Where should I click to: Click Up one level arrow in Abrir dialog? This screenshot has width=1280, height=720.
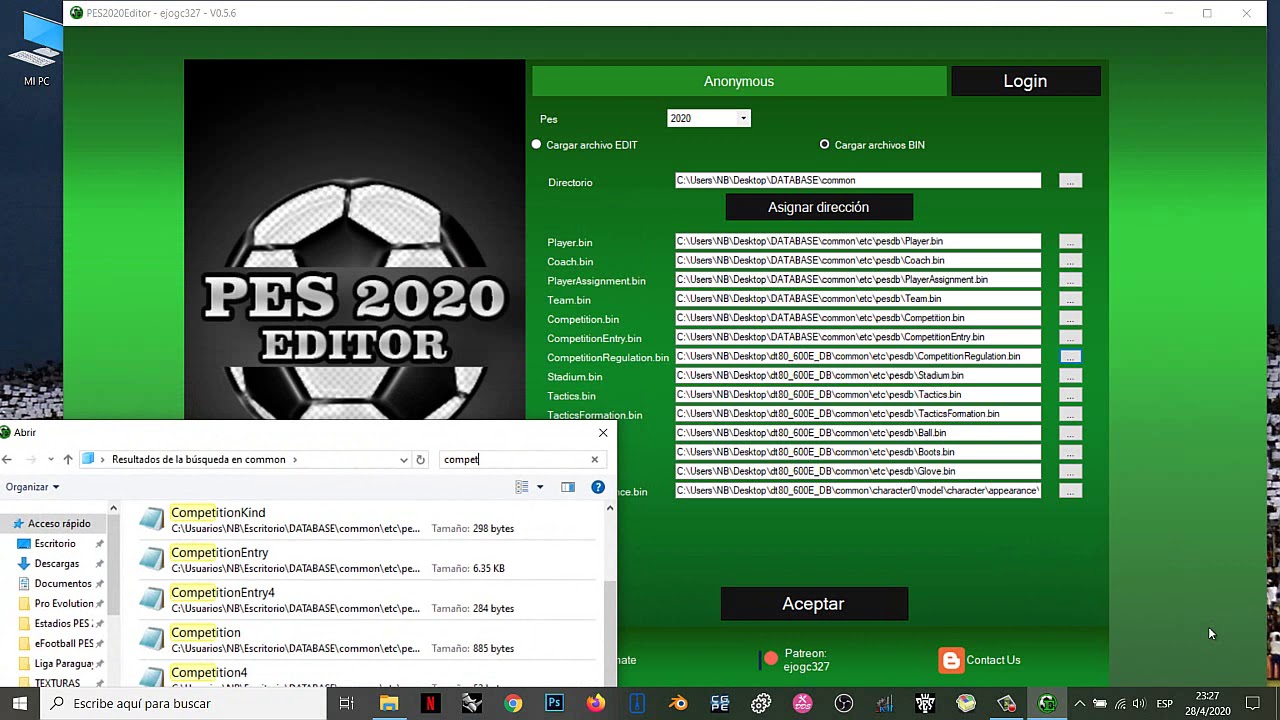coord(68,459)
